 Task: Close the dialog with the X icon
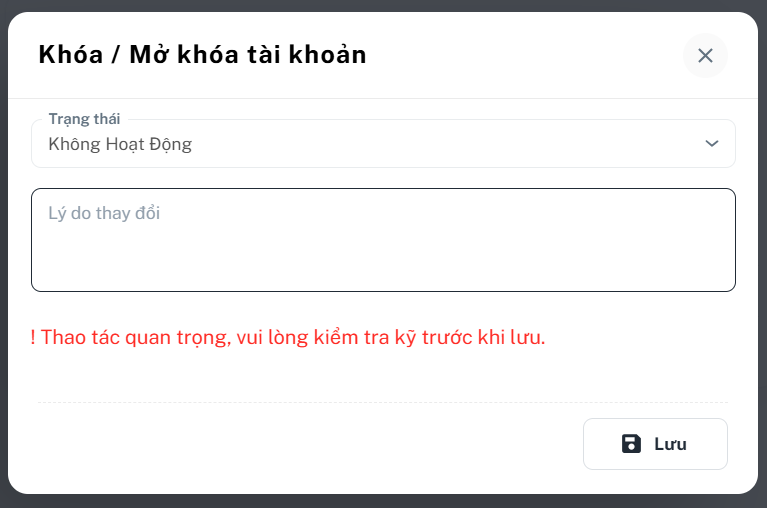(x=705, y=56)
